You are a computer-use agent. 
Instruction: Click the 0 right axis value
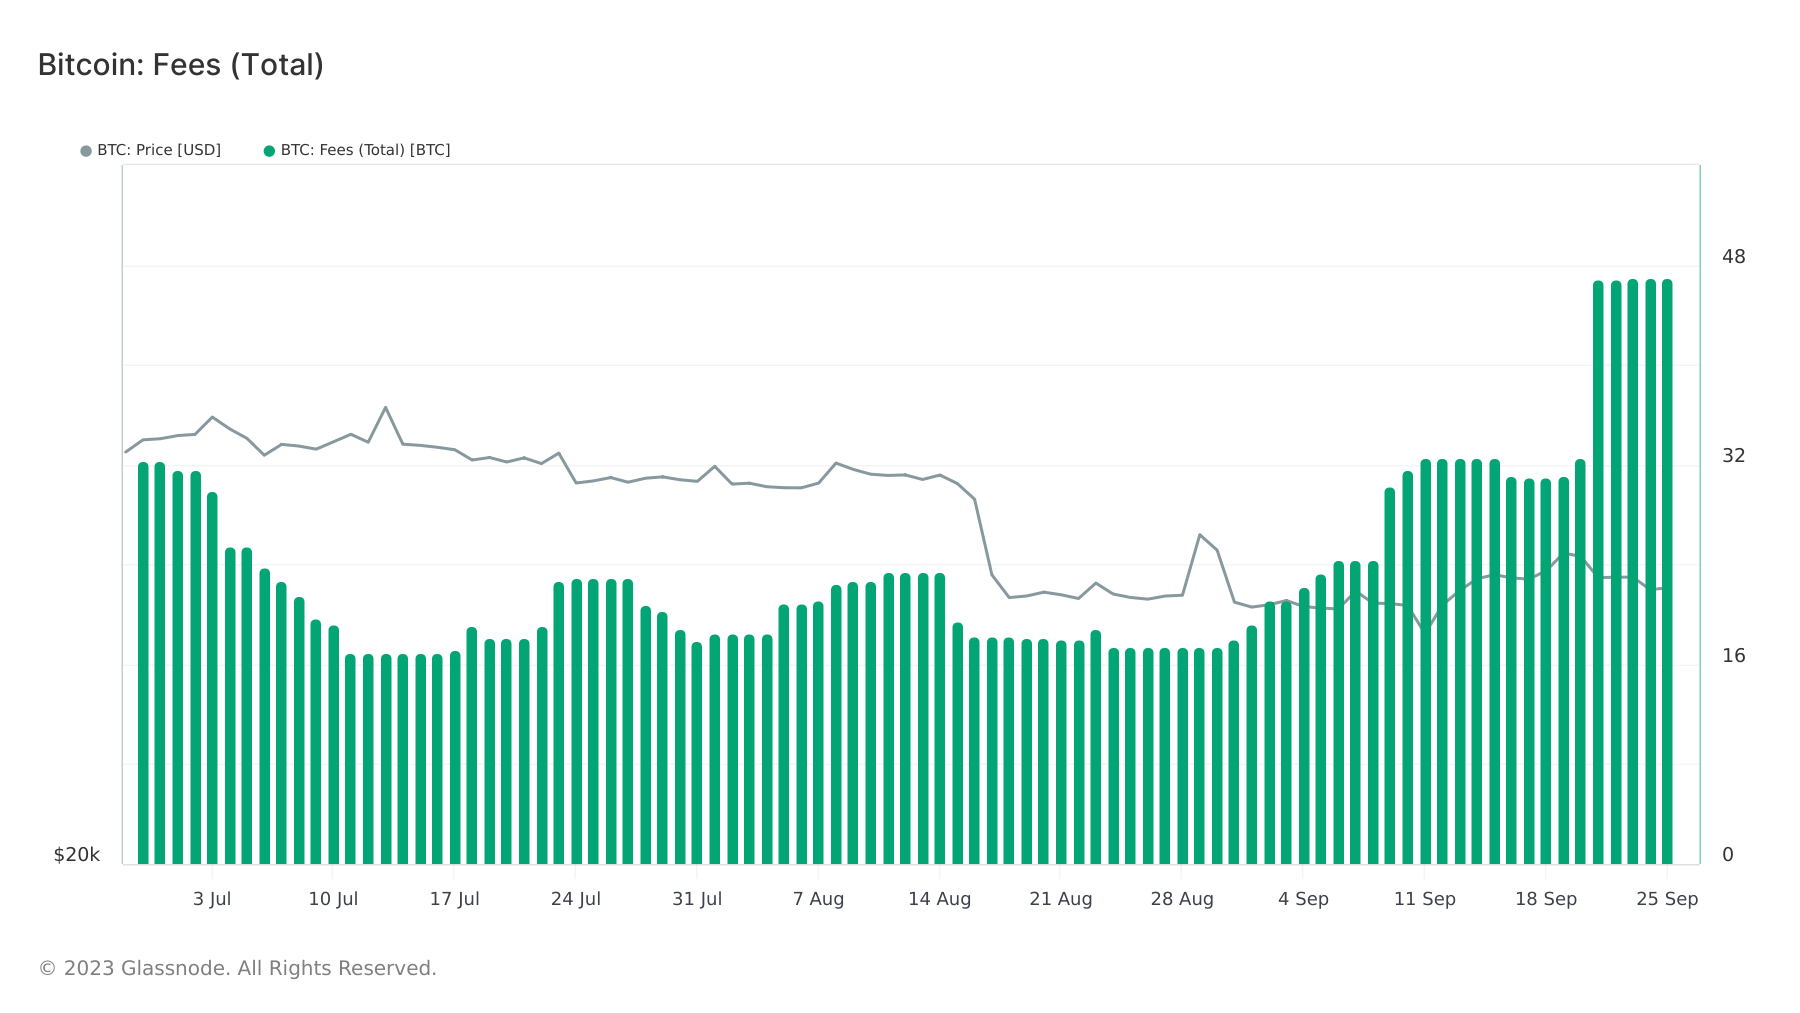1728,855
